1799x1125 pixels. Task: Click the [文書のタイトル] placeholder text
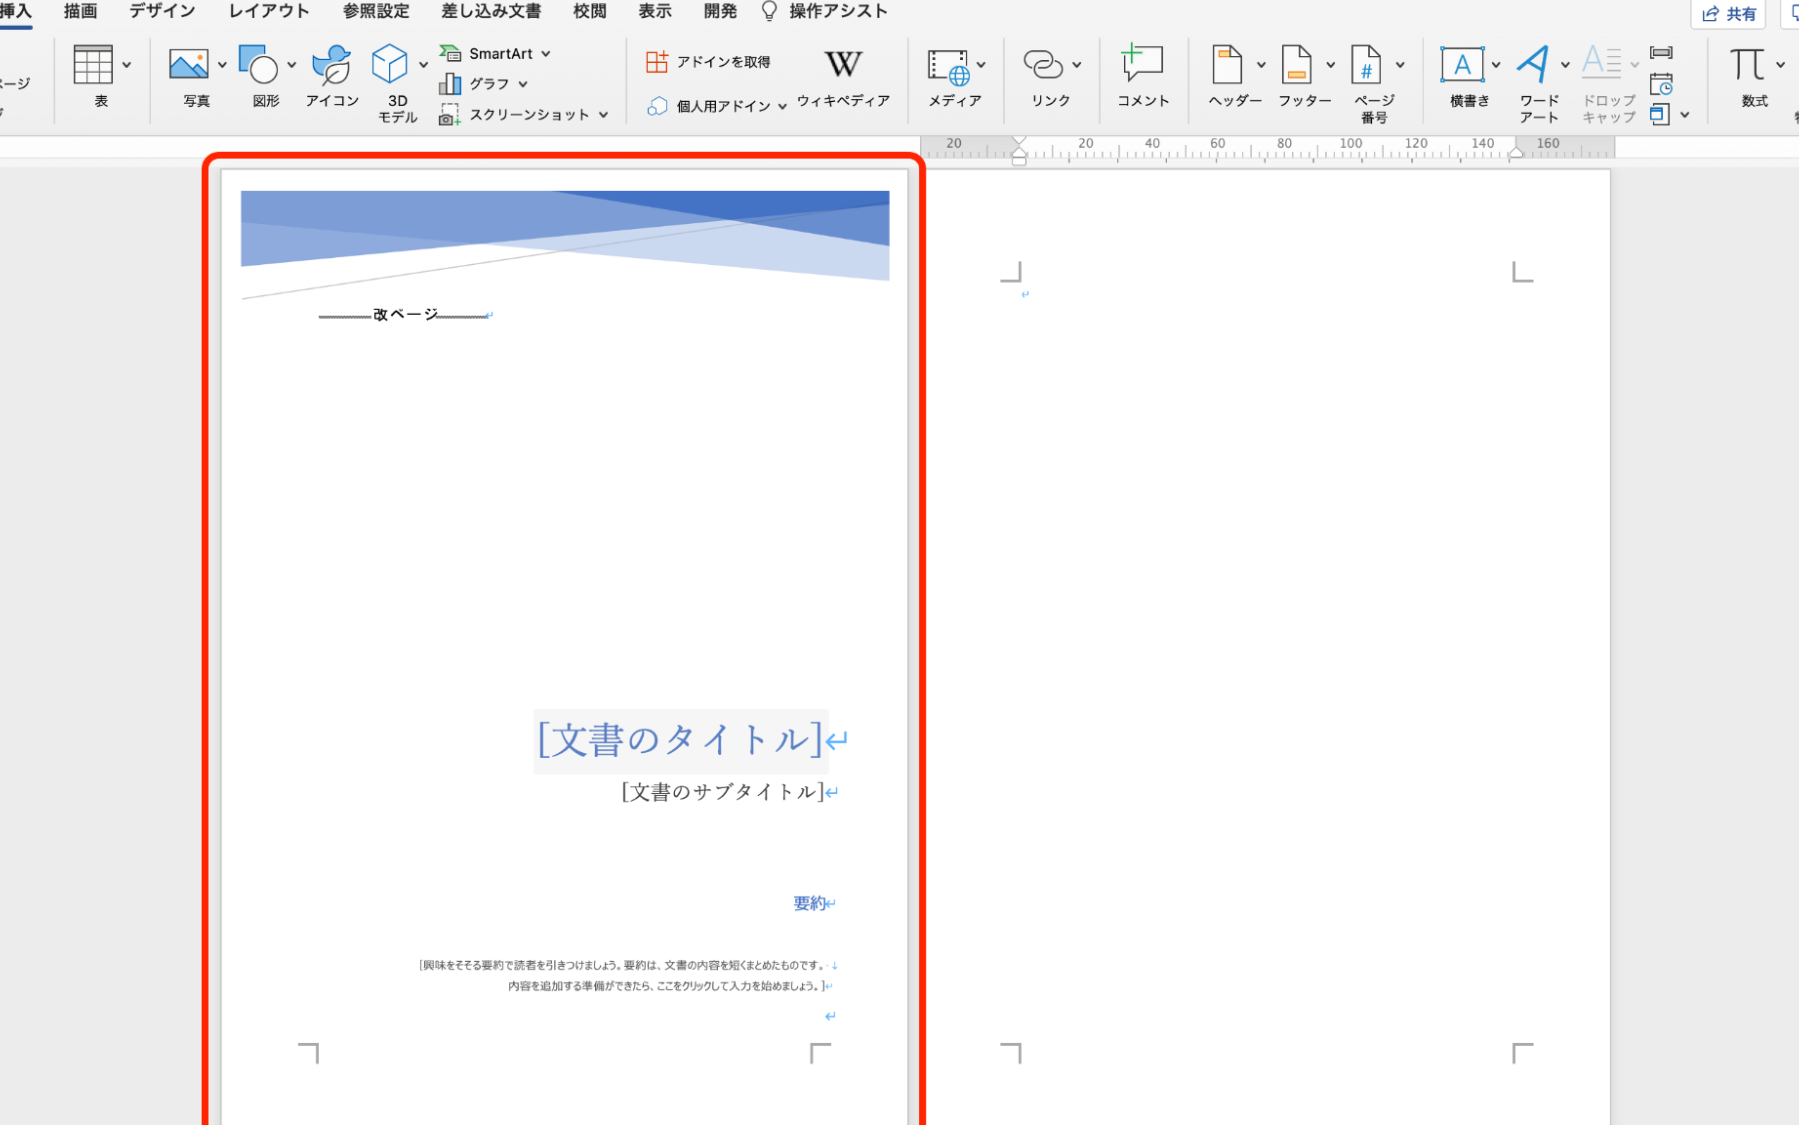(676, 740)
